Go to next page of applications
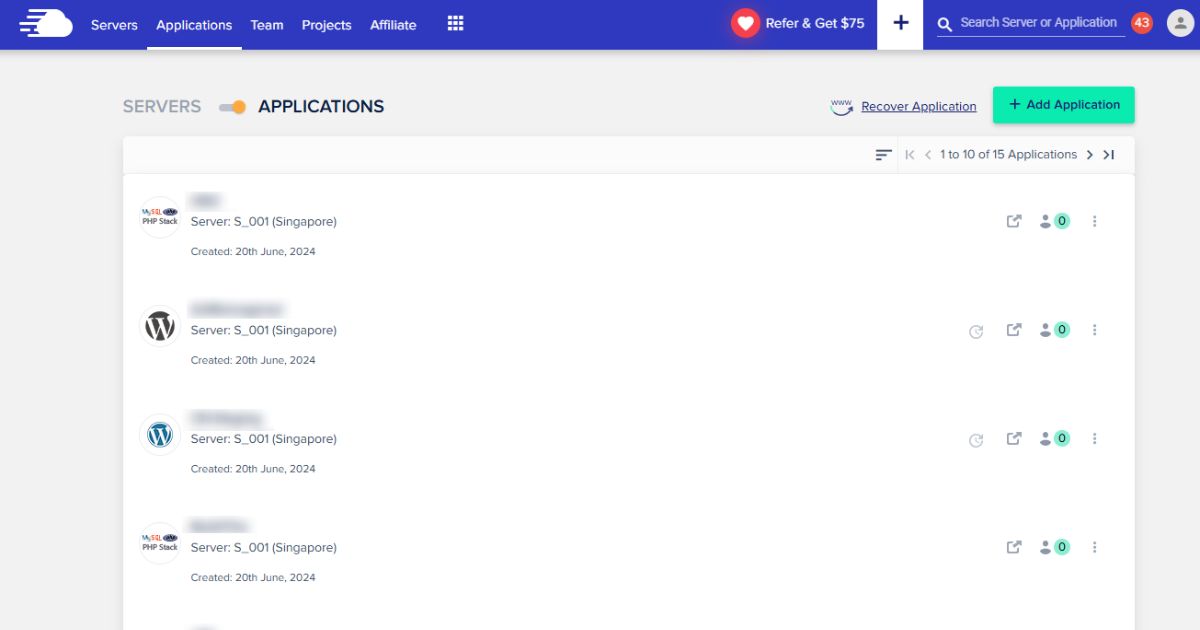The width and height of the screenshot is (1200, 630). pyautogui.click(x=1090, y=155)
